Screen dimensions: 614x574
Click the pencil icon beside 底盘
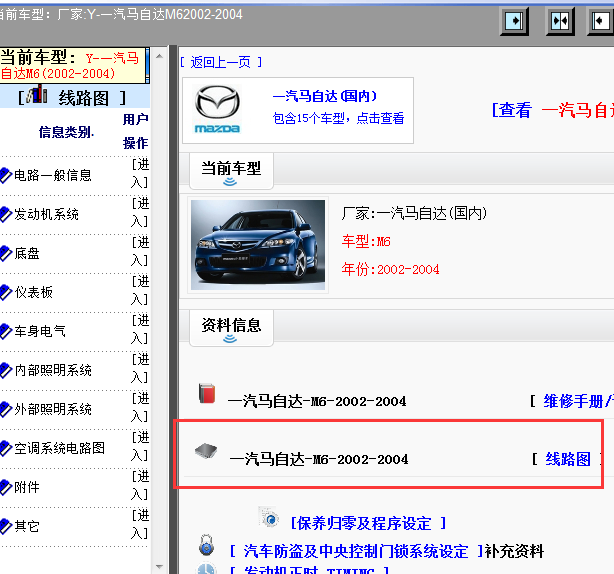[6, 253]
